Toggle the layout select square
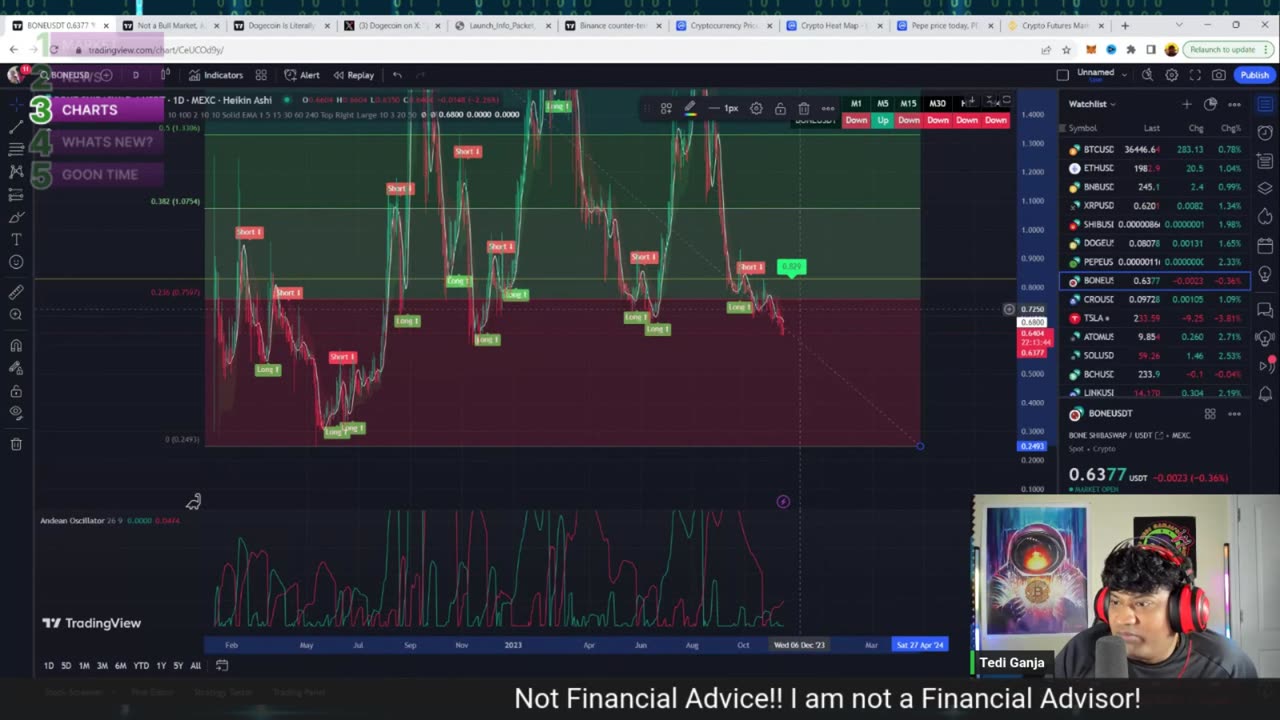The image size is (1280, 720). click(1063, 75)
